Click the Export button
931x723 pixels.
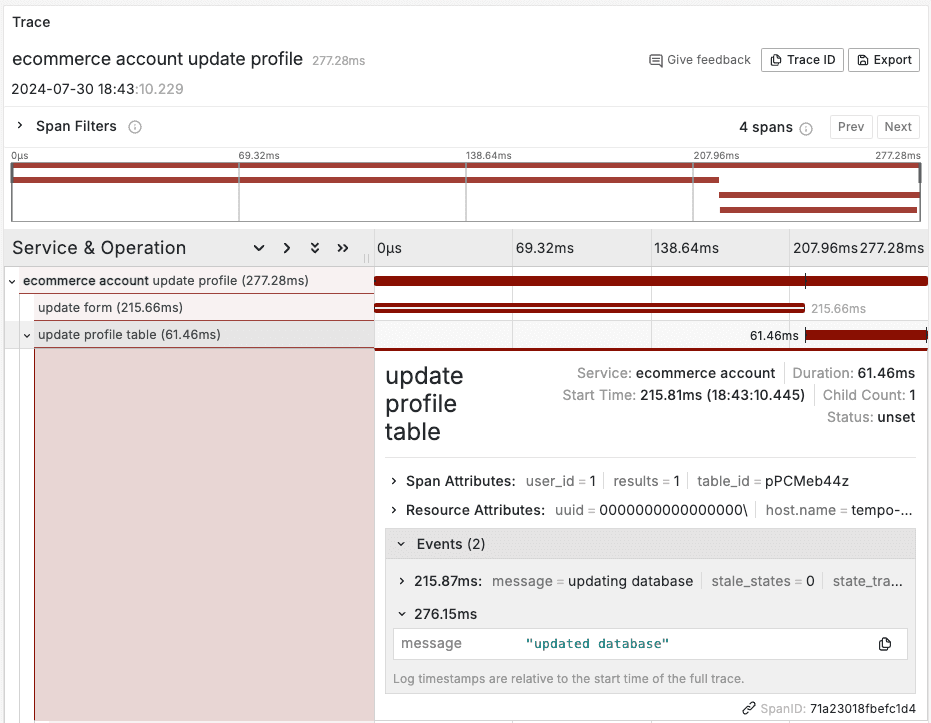tap(884, 59)
